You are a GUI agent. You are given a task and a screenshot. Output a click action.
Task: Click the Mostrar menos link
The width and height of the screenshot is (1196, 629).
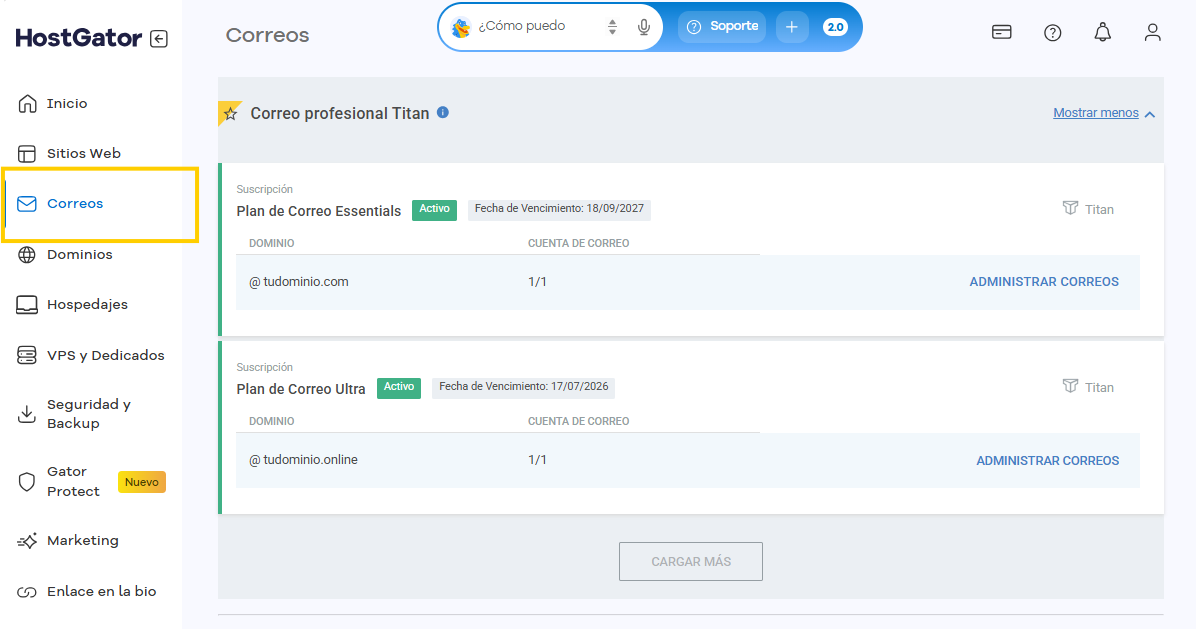[x=1095, y=113]
